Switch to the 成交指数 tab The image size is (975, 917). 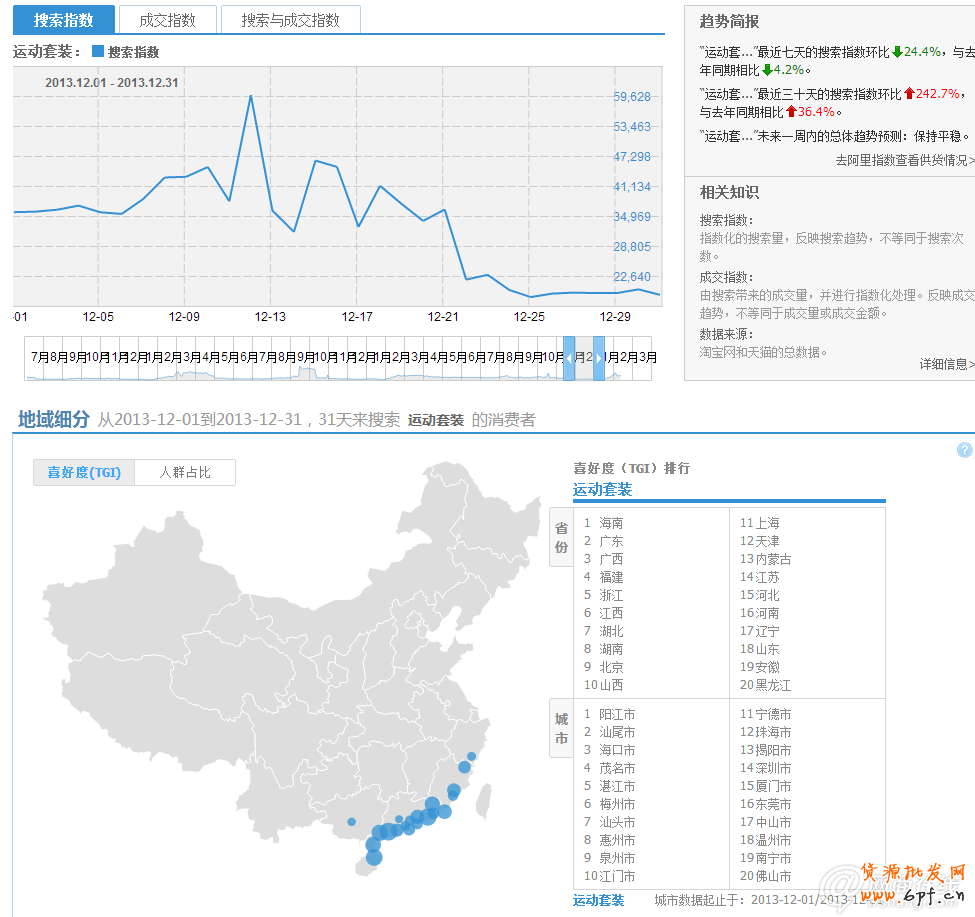coord(167,20)
